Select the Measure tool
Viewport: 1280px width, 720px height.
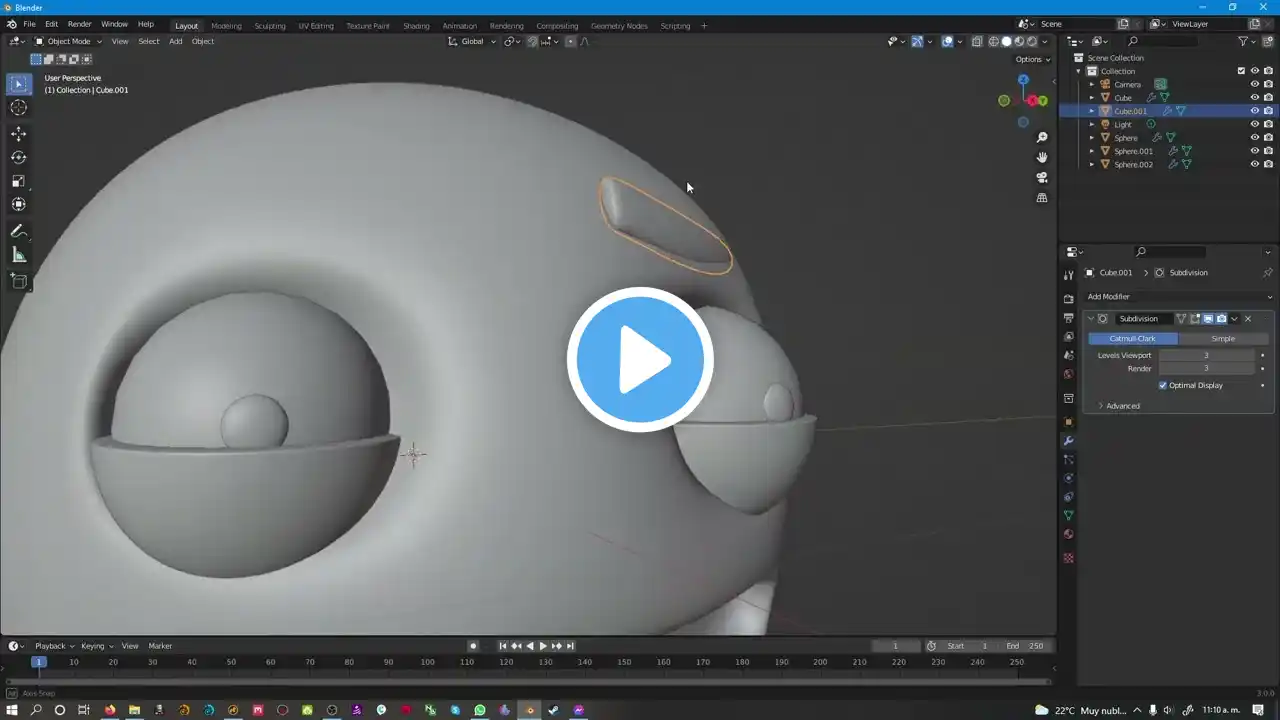tap(18, 255)
